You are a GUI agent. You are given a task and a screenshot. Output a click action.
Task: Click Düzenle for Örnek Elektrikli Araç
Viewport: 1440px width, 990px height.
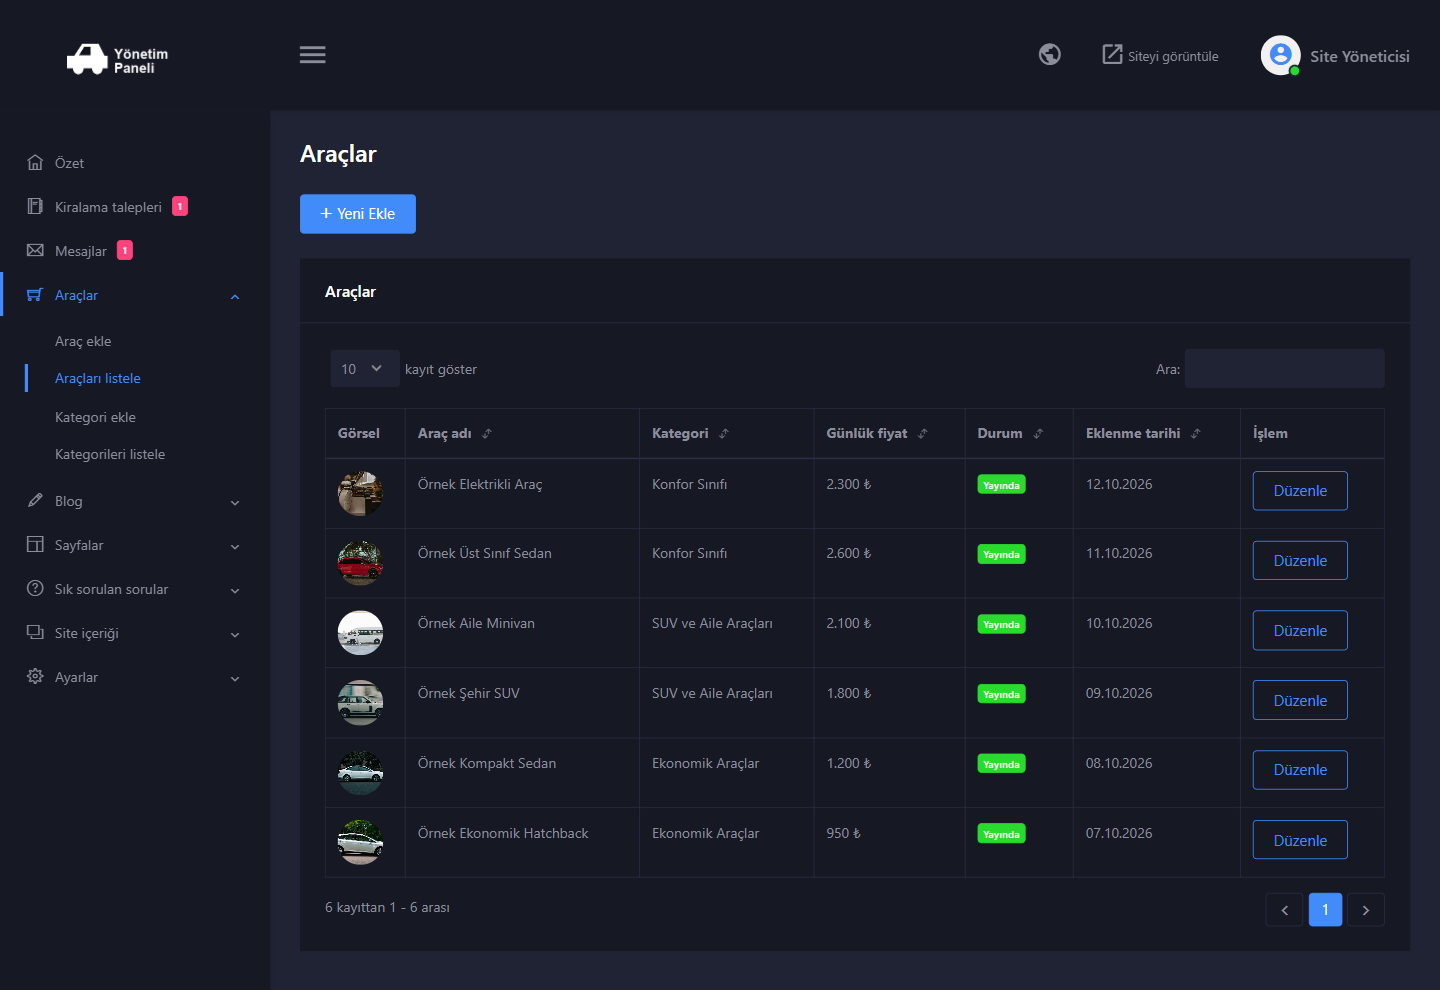tap(1300, 491)
